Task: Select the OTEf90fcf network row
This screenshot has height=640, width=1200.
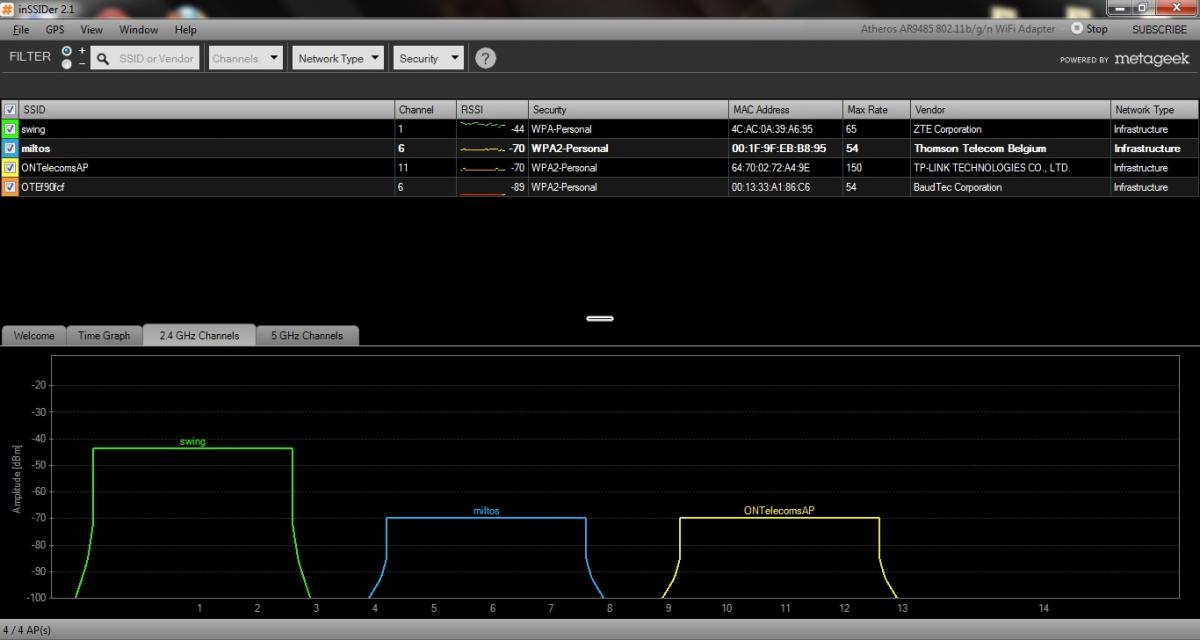Action: [x=600, y=187]
